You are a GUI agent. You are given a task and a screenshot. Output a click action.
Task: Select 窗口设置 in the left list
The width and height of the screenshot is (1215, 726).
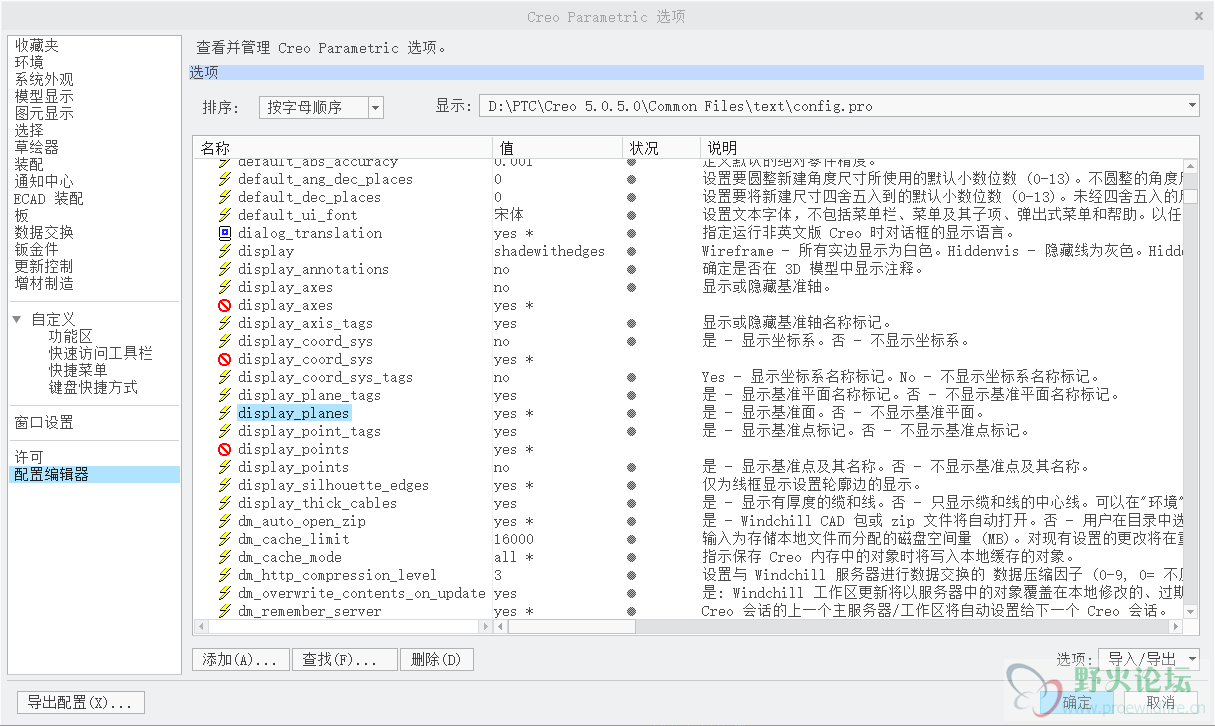(x=44, y=423)
